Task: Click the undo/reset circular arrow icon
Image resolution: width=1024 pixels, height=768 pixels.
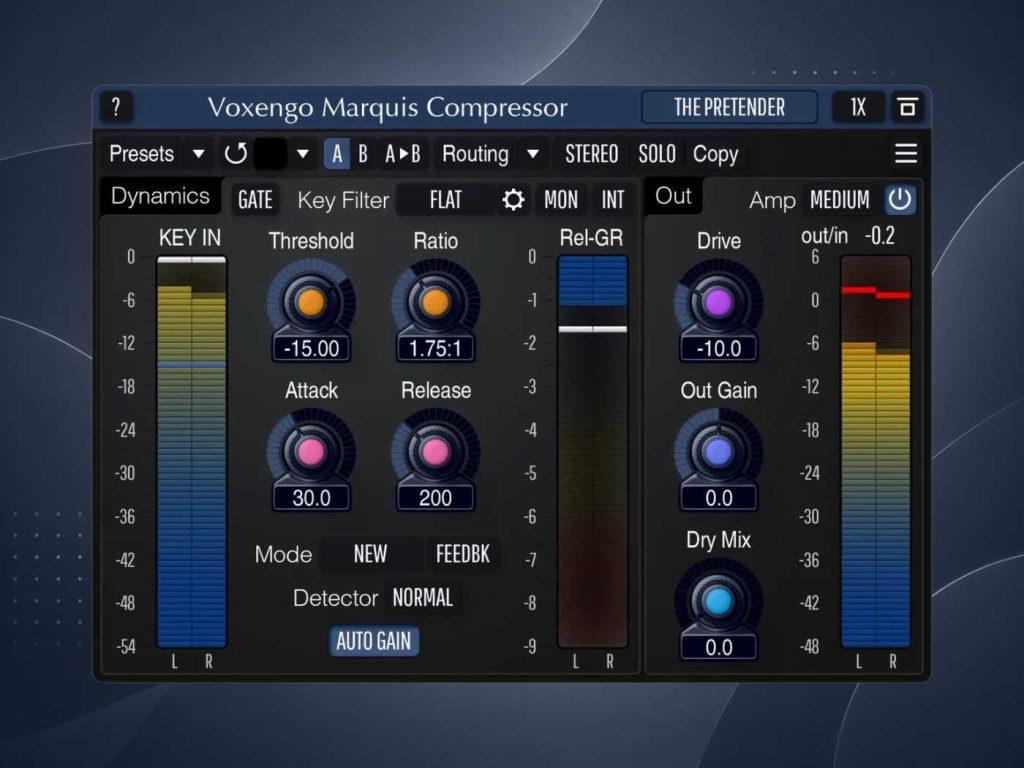Action: pyautogui.click(x=235, y=154)
